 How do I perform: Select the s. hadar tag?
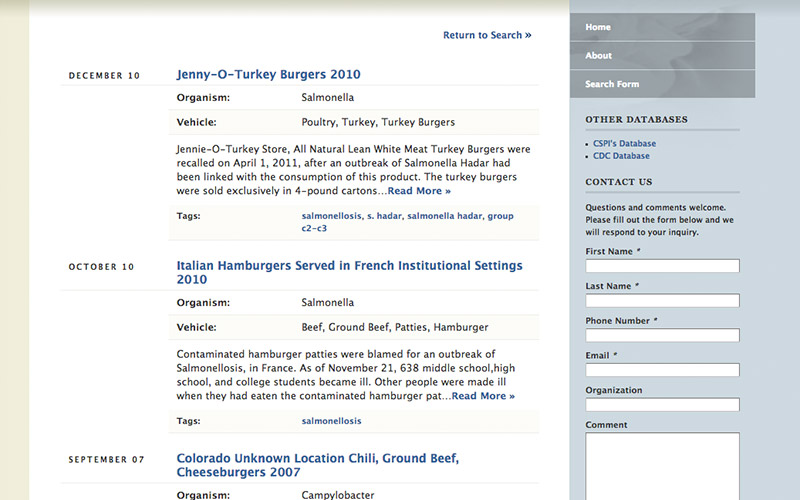pos(383,215)
